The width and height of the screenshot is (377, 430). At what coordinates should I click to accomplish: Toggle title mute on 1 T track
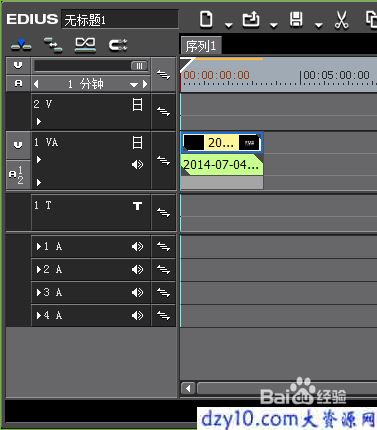137,206
